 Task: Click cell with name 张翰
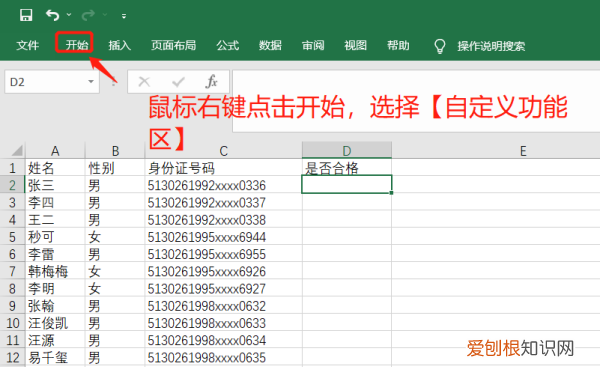coord(55,306)
